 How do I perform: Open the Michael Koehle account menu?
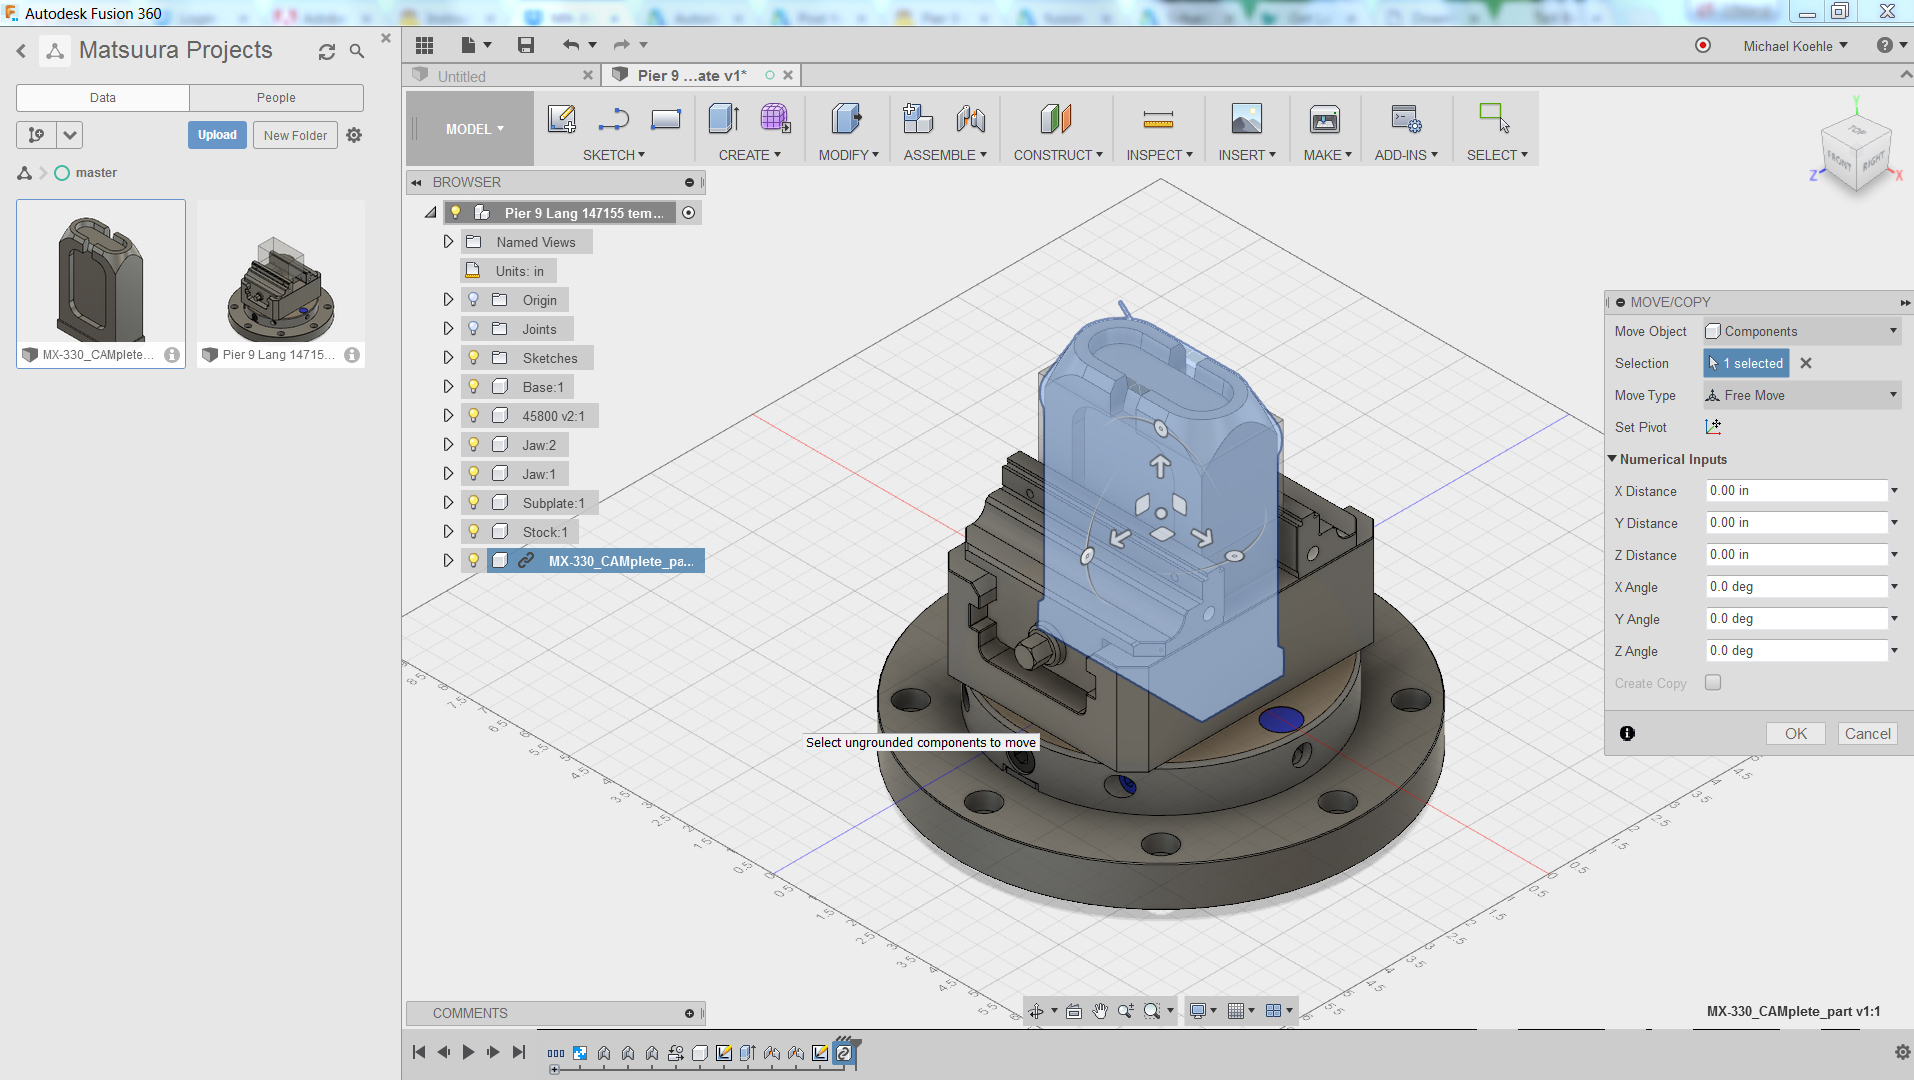[1795, 46]
